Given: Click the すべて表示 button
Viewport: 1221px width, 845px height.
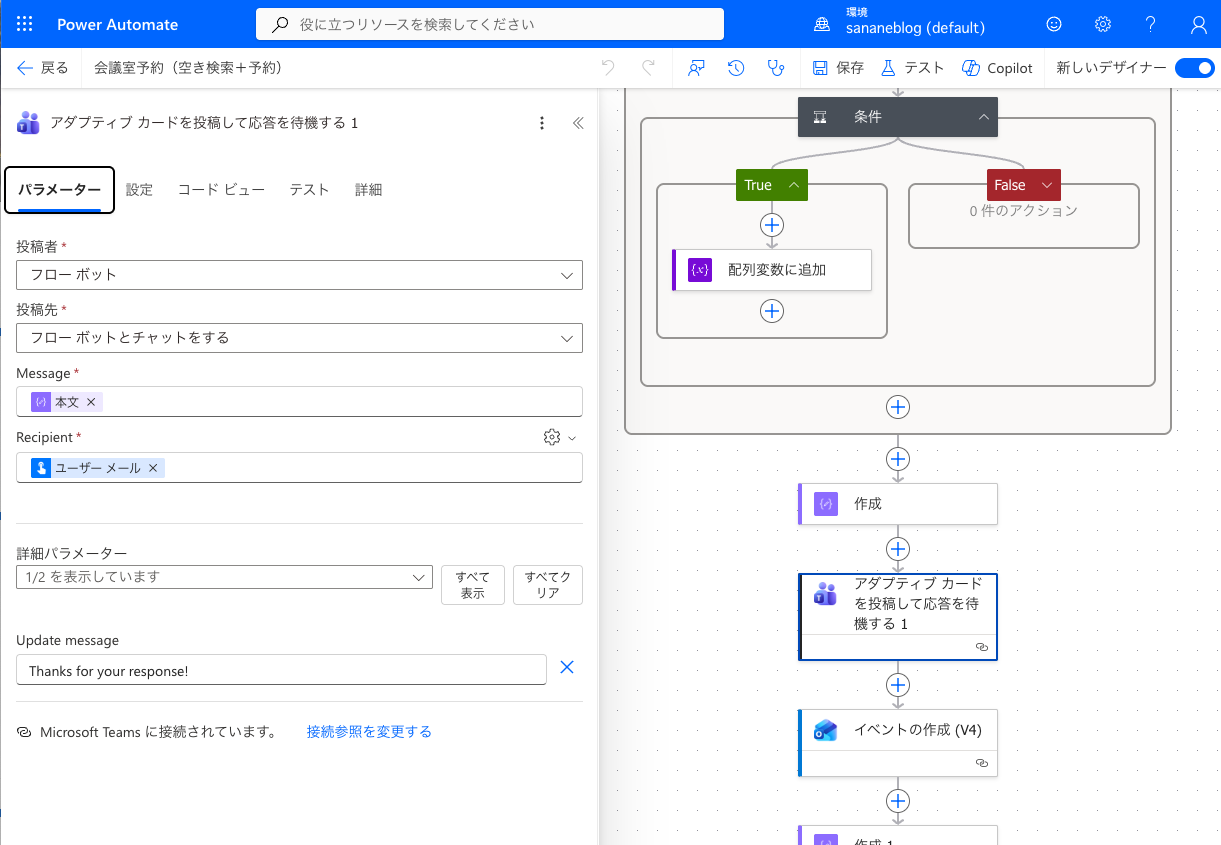Looking at the screenshot, I should (x=473, y=585).
